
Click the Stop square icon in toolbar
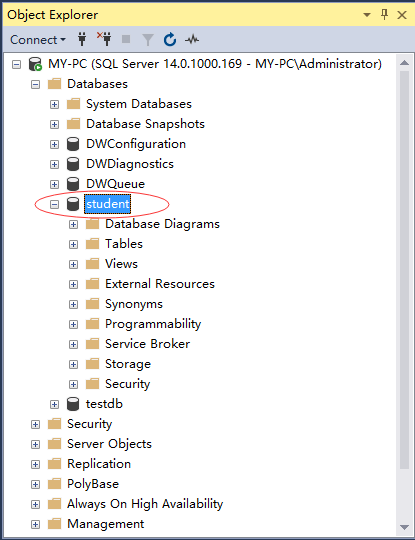[x=126, y=39]
